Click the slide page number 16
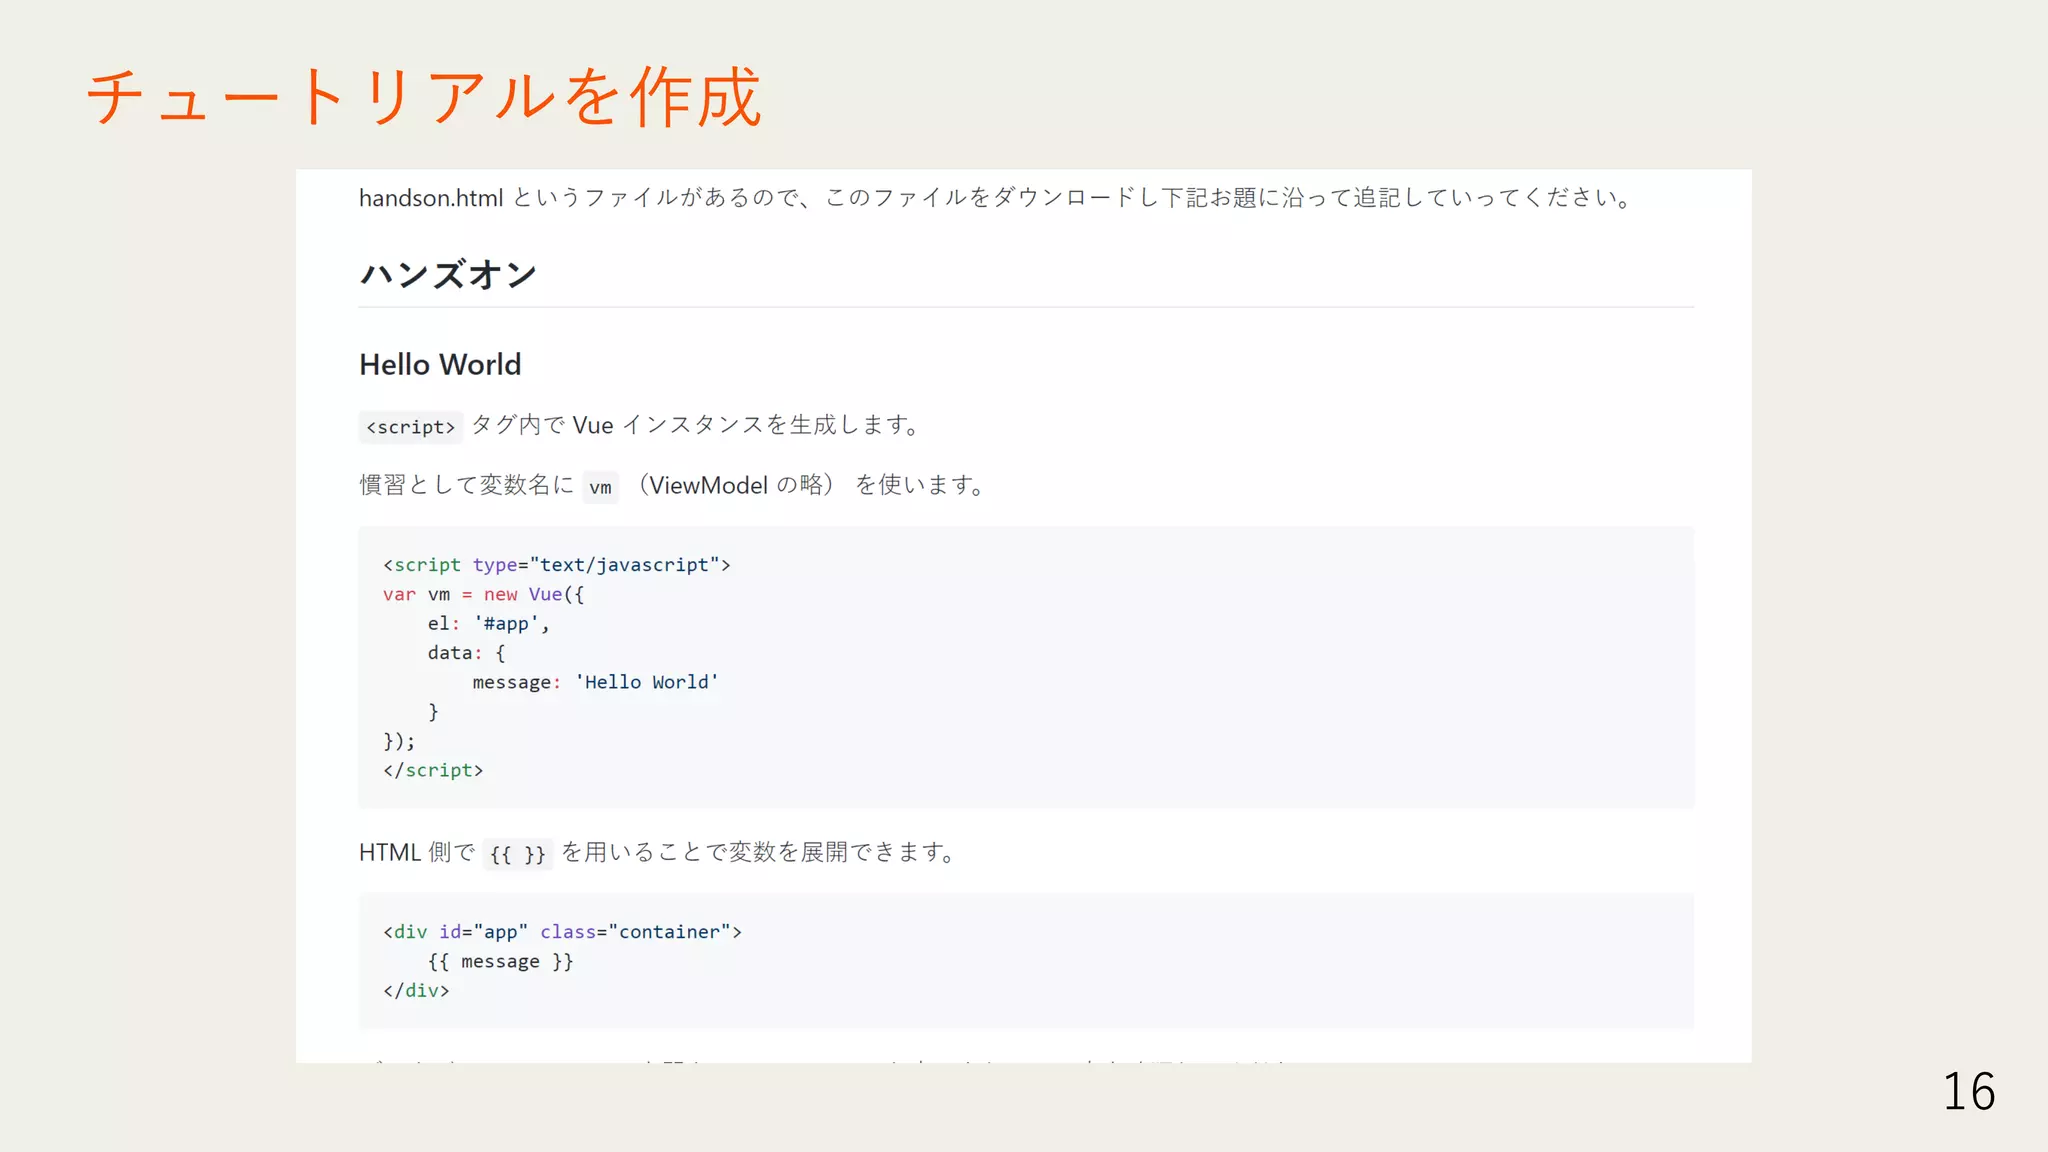This screenshot has height=1152, width=2048. (x=1968, y=1091)
